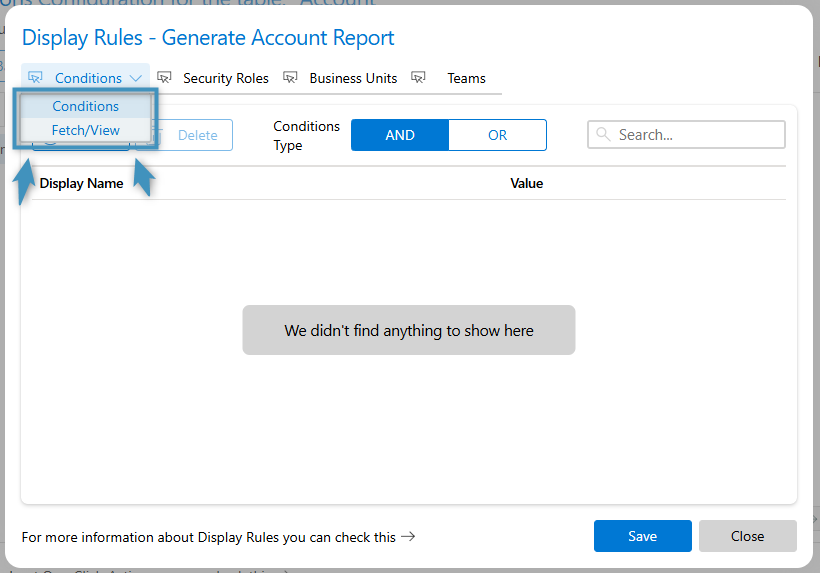Switch the conditions type to OR
Screen dimensions: 820x573
(x=497, y=135)
